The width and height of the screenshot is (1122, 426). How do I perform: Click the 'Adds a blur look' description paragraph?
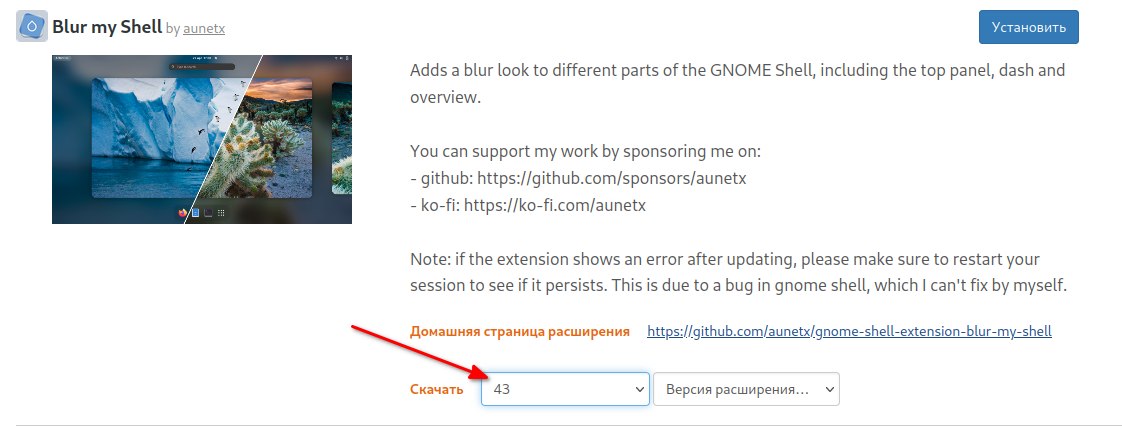(x=737, y=84)
